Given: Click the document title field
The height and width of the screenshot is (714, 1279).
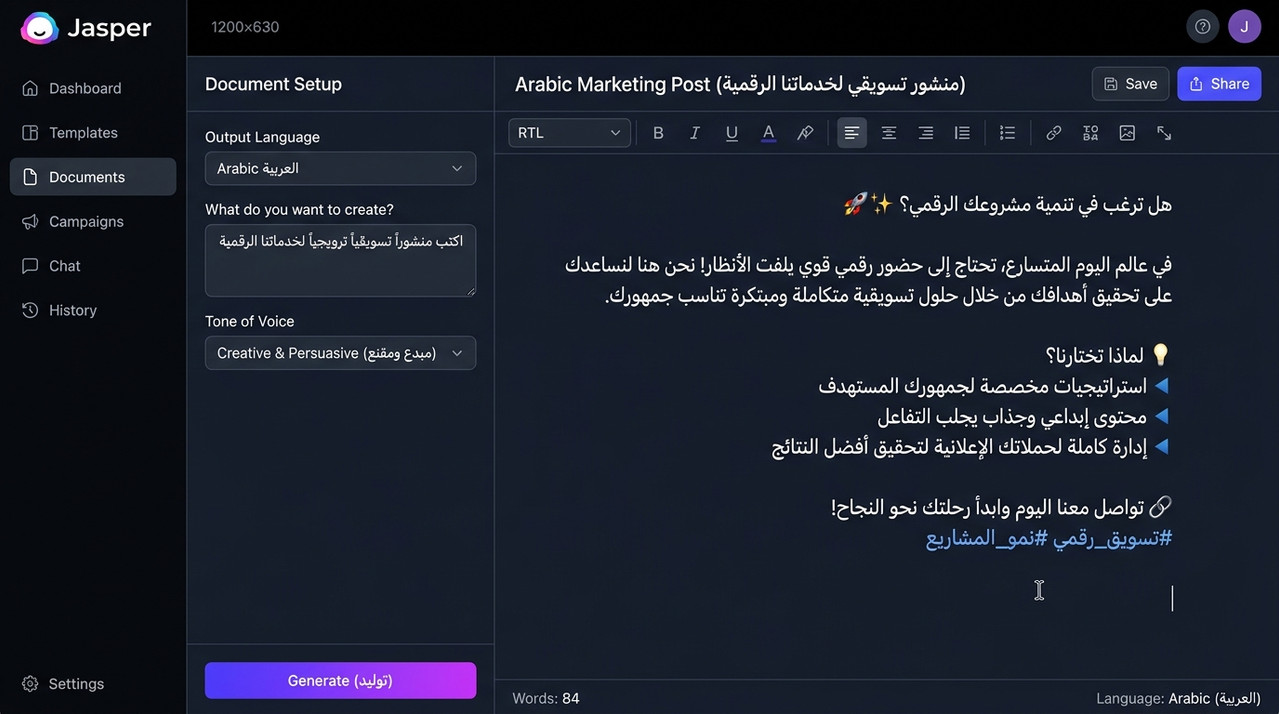Looking at the screenshot, I should [x=740, y=84].
